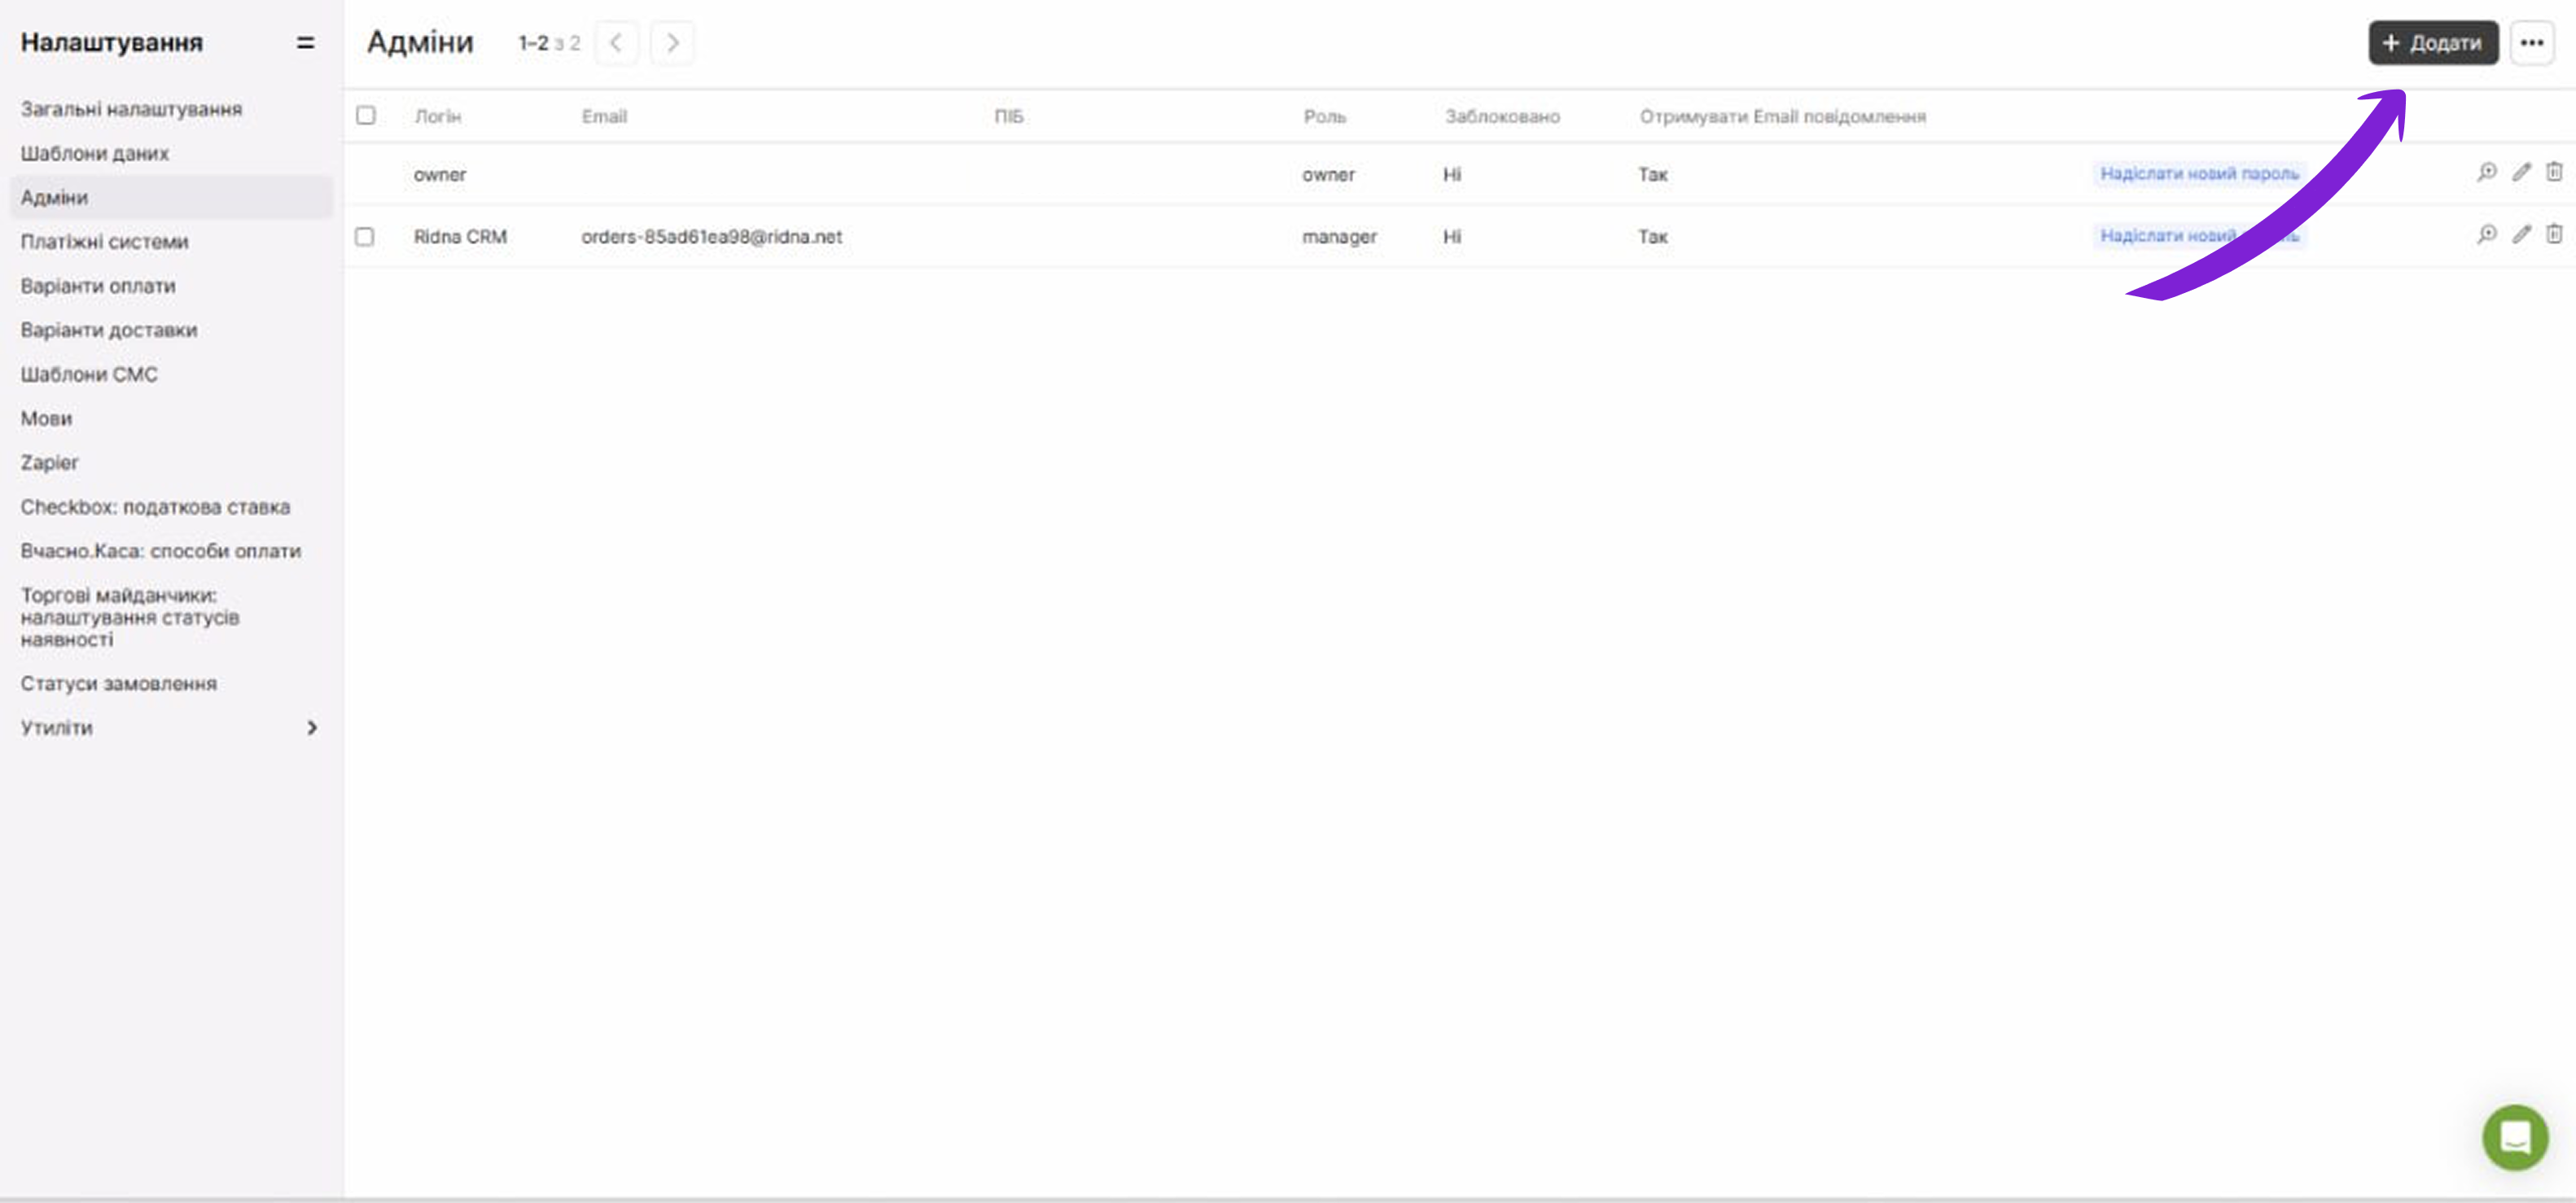2576x1203 pixels.
Task: Open Платіжні системи settings
Action: [104, 241]
